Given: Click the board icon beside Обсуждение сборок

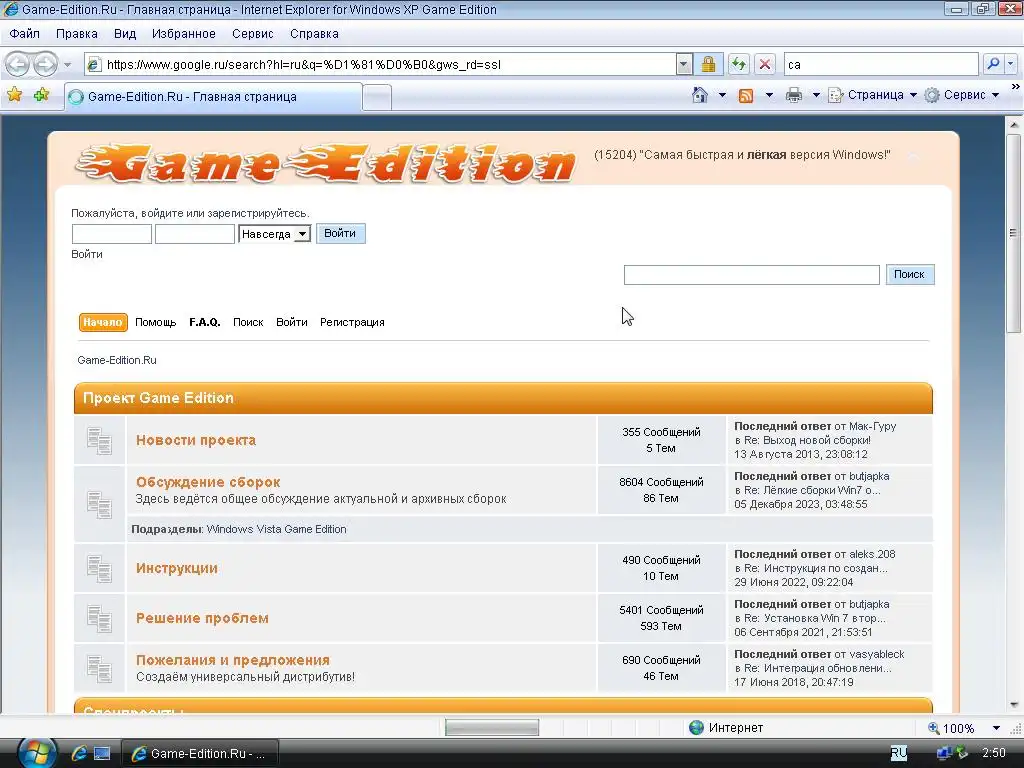Looking at the screenshot, I should (99, 504).
